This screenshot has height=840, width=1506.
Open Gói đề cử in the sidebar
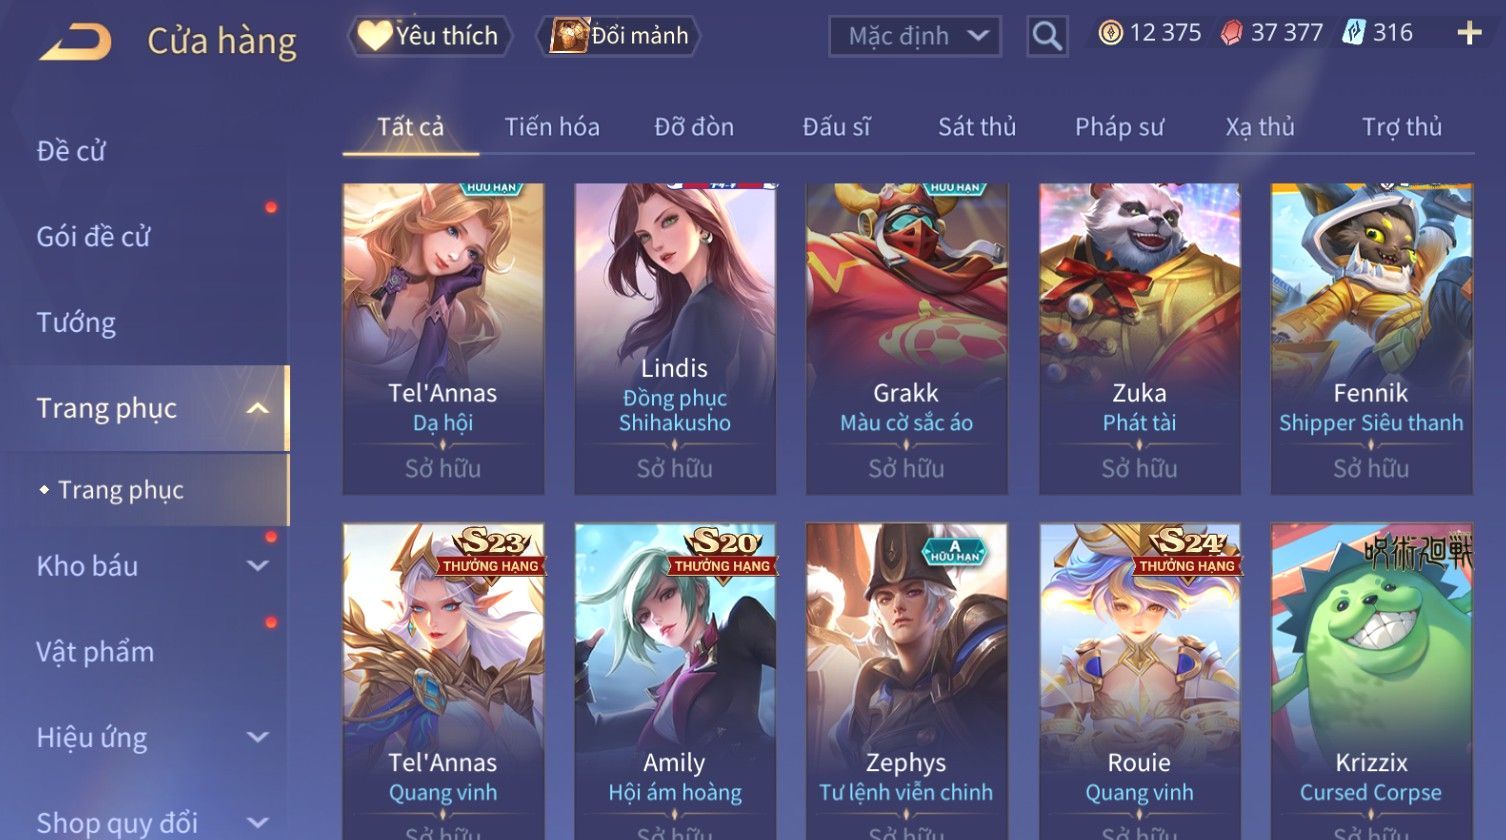[x=93, y=237]
